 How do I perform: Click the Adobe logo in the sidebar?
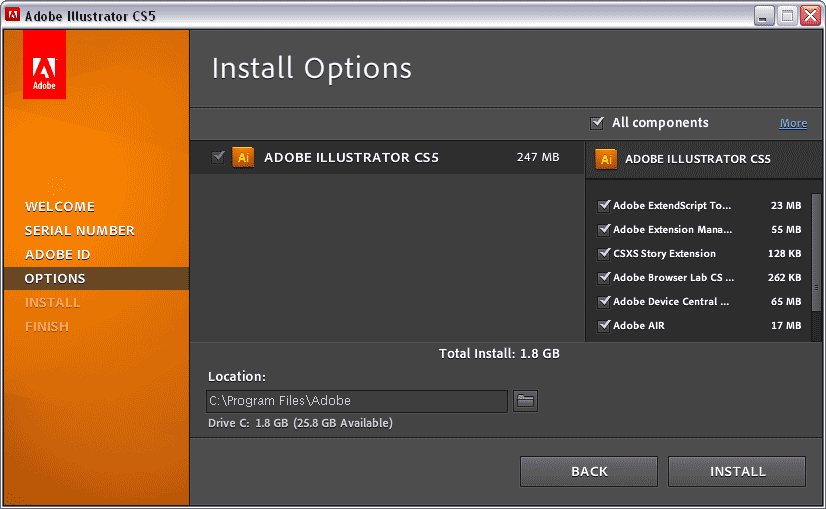[x=44, y=64]
